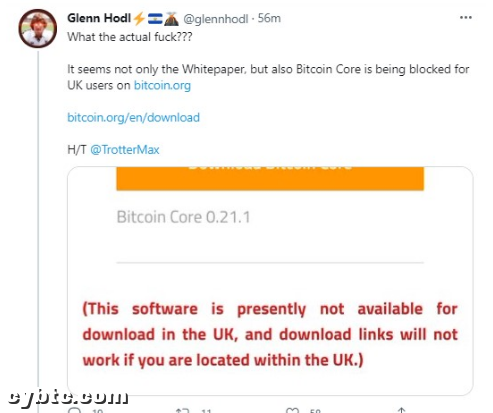Click the retweet arrows icon
The image size is (493, 413).
pos(183,410)
